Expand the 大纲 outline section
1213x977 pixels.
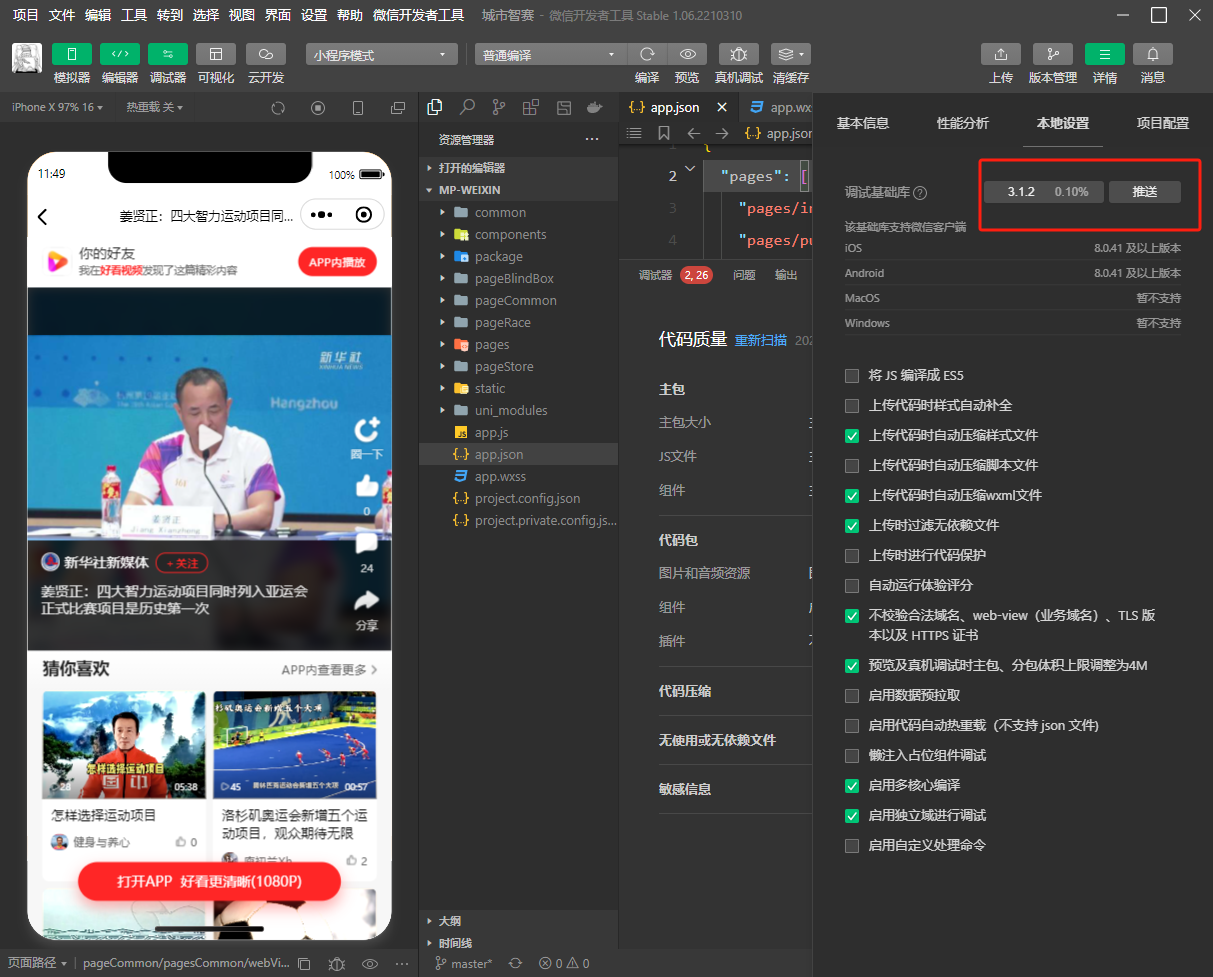(450, 920)
